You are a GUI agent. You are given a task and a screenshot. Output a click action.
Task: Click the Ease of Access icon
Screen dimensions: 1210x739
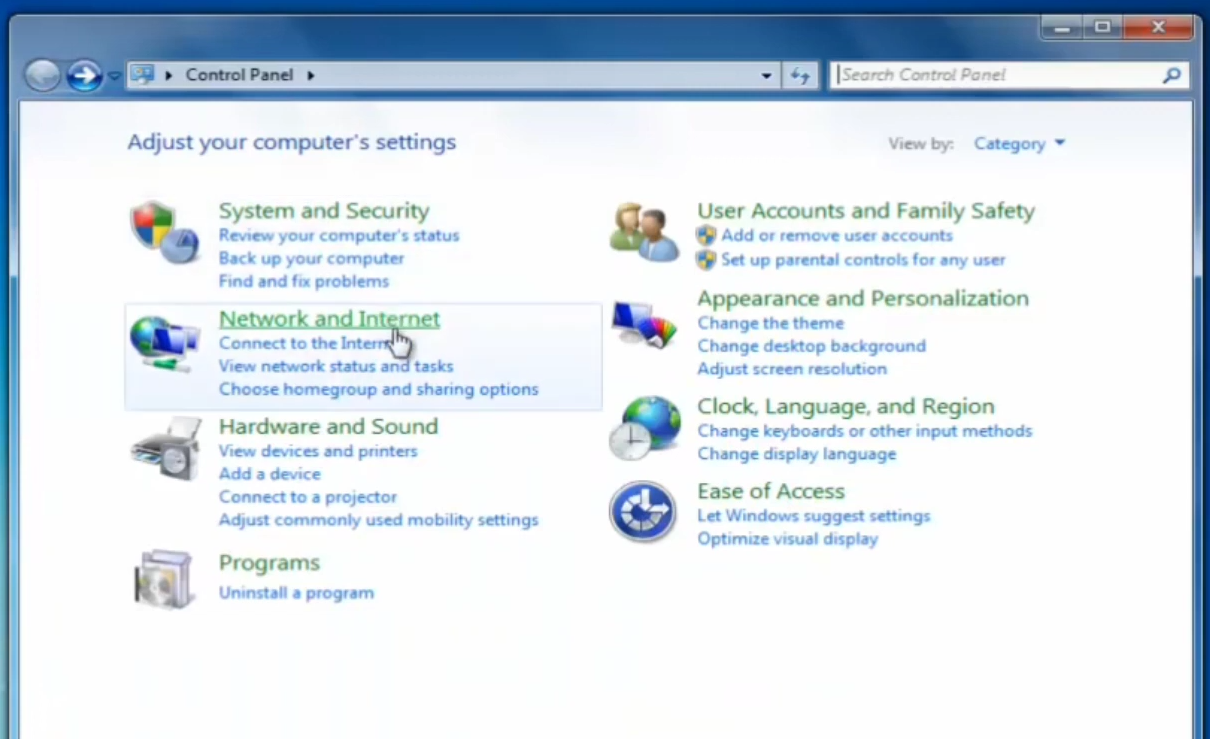pyautogui.click(x=644, y=512)
